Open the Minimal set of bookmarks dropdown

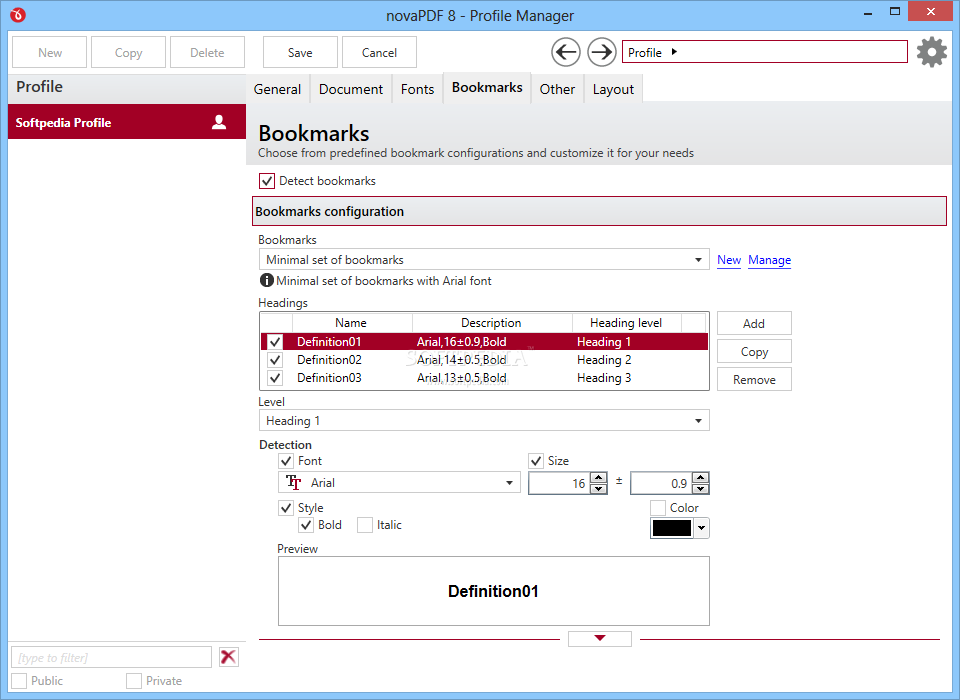484,260
